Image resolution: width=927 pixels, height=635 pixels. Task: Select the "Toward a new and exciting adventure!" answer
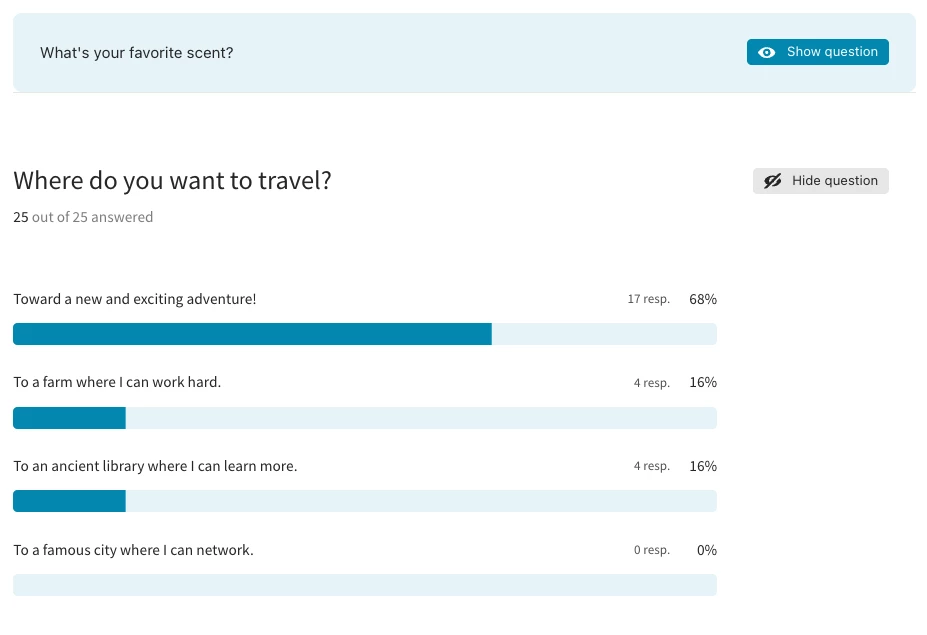click(x=135, y=299)
